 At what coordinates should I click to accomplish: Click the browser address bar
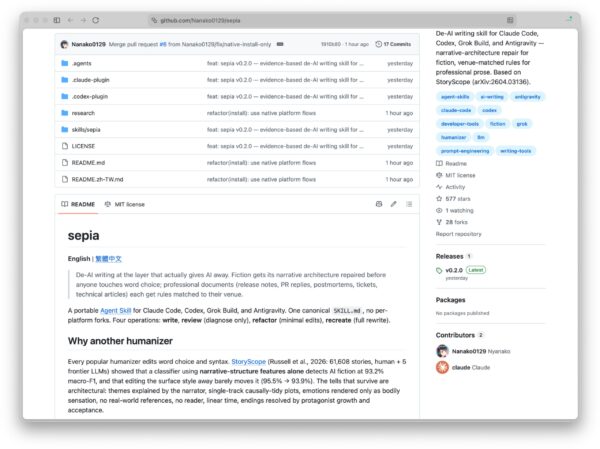coord(329,20)
